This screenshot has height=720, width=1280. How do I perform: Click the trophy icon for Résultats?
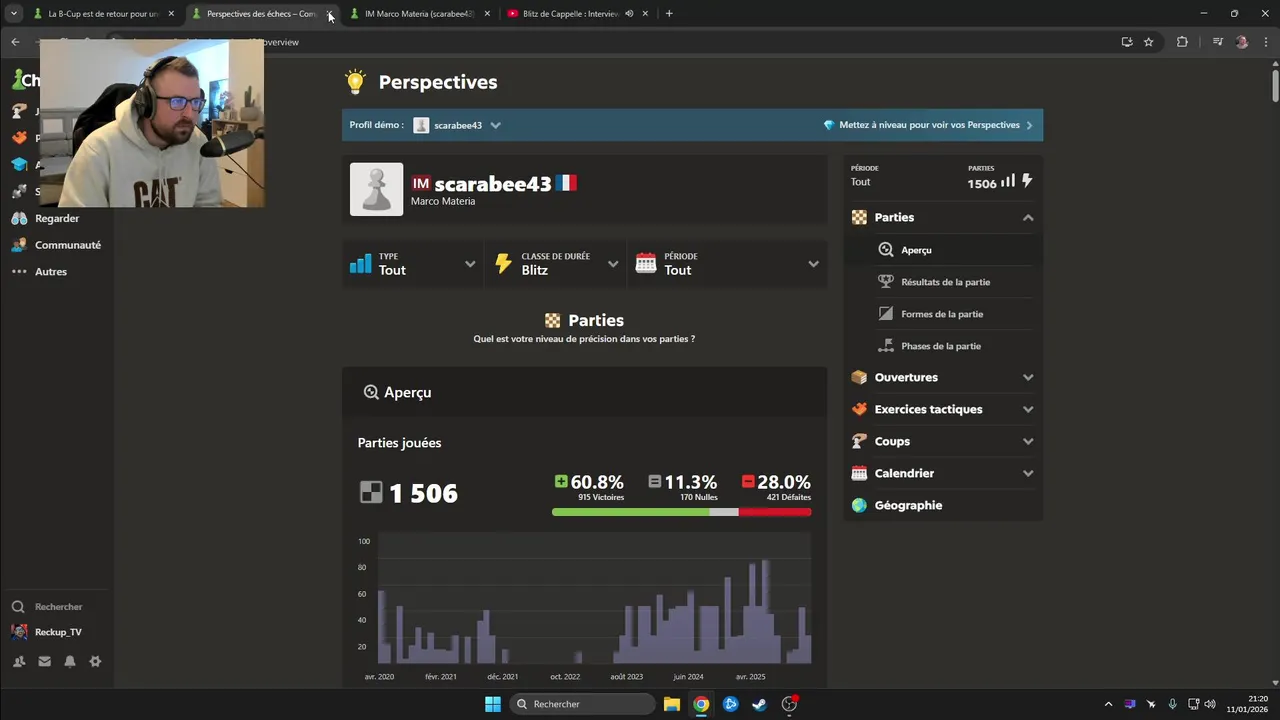click(885, 282)
